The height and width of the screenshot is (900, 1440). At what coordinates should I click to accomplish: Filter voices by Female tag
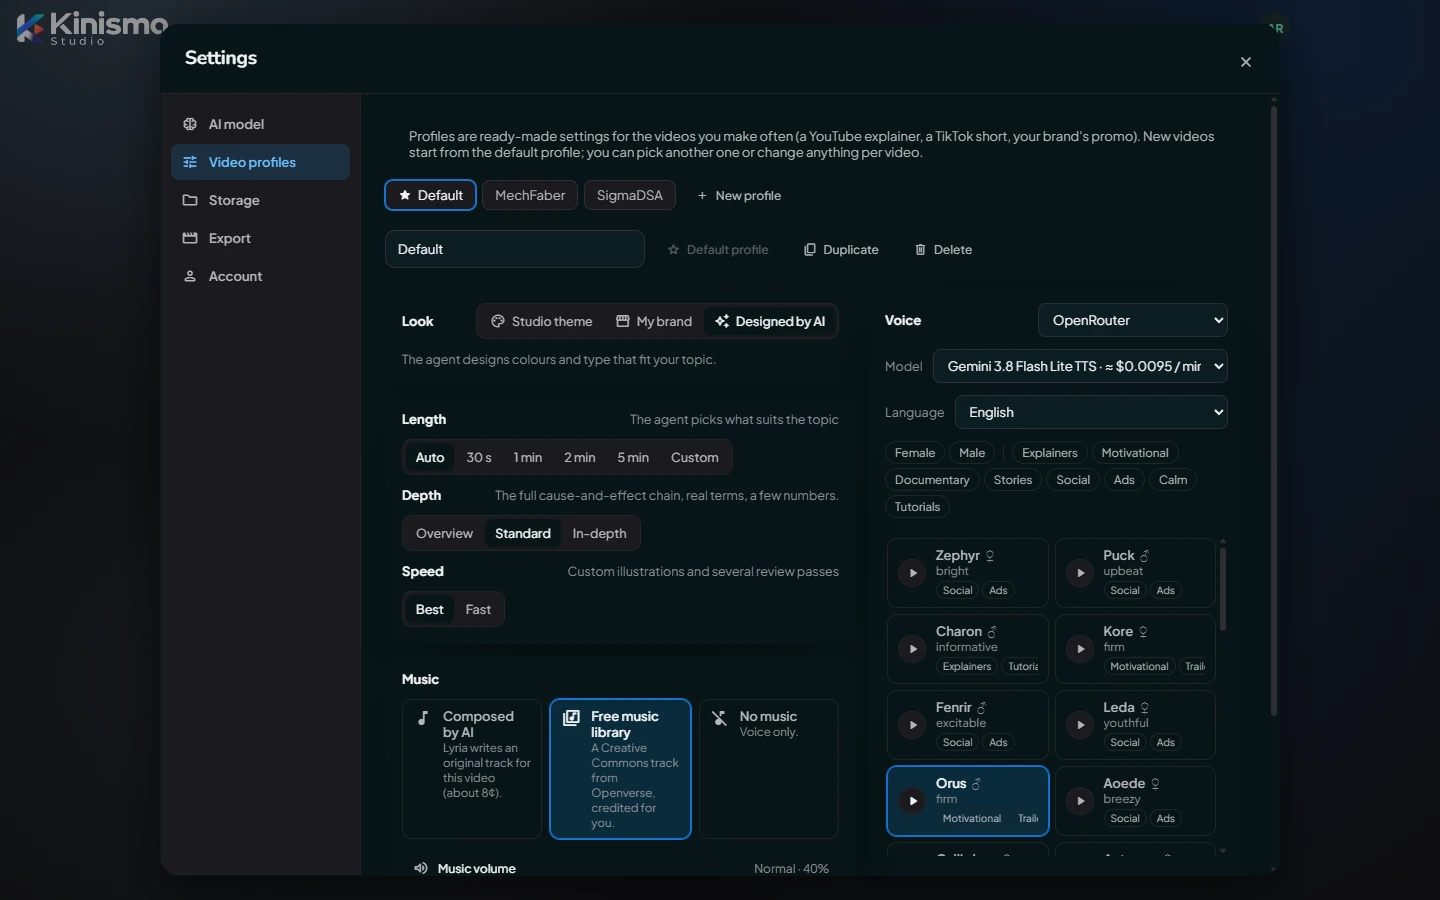(x=915, y=453)
